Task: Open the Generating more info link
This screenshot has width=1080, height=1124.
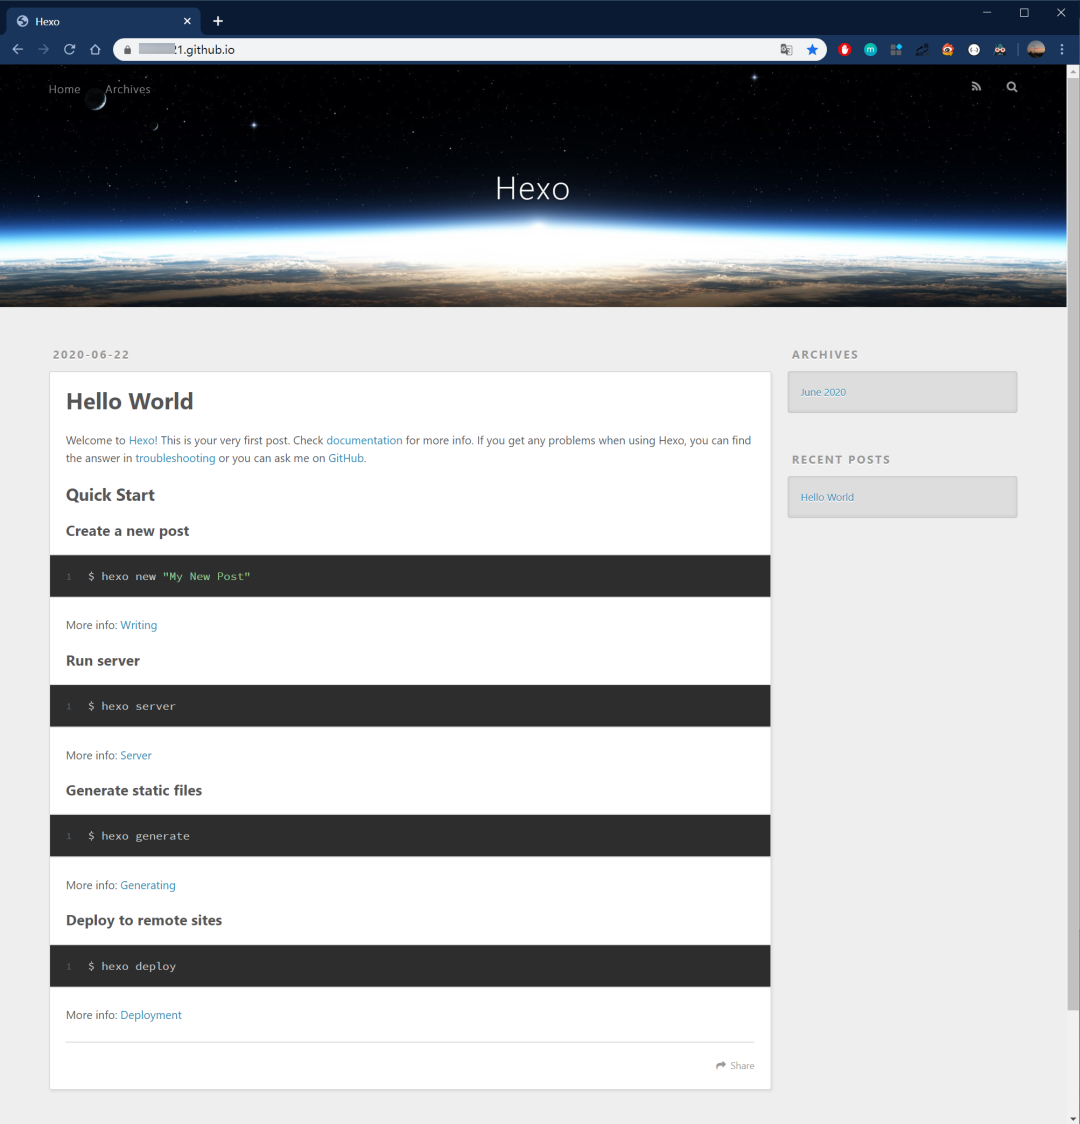Action: point(148,885)
